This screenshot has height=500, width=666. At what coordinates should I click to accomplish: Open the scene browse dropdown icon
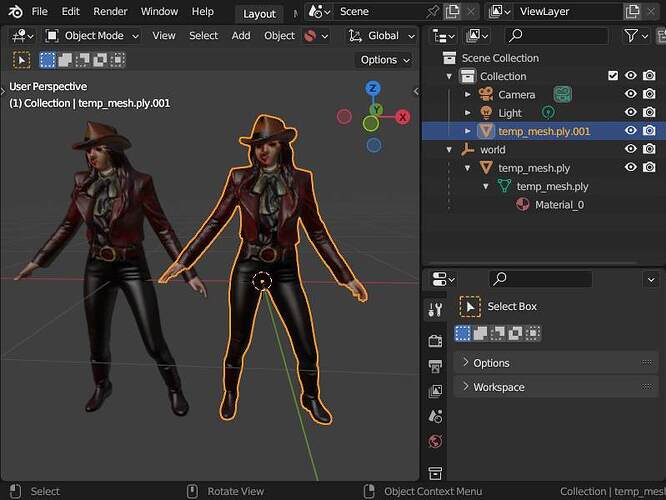click(319, 12)
